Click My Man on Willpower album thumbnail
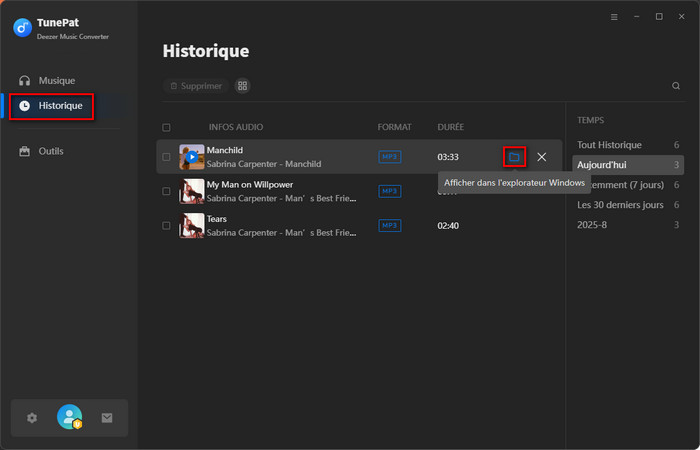The width and height of the screenshot is (700, 450). (x=192, y=191)
